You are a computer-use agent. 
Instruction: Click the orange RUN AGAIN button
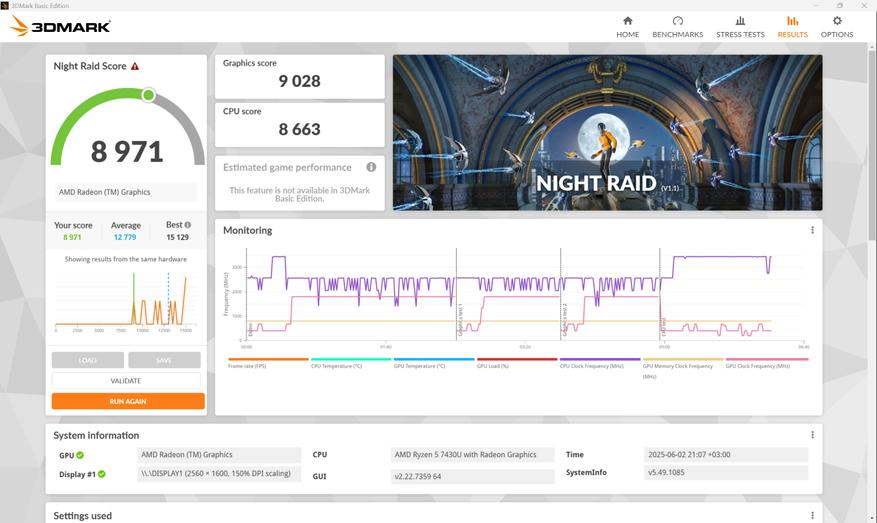coord(128,401)
